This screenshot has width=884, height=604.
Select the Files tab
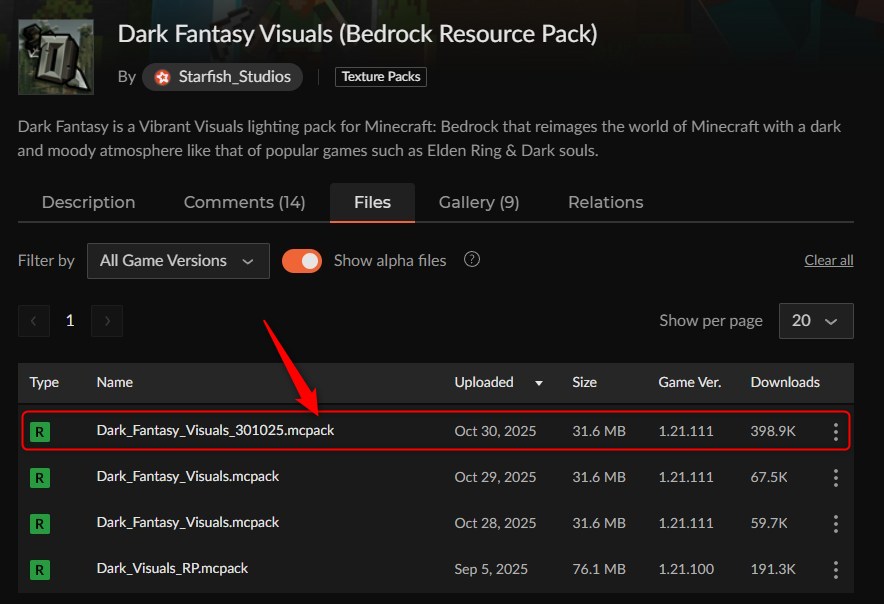click(372, 202)
